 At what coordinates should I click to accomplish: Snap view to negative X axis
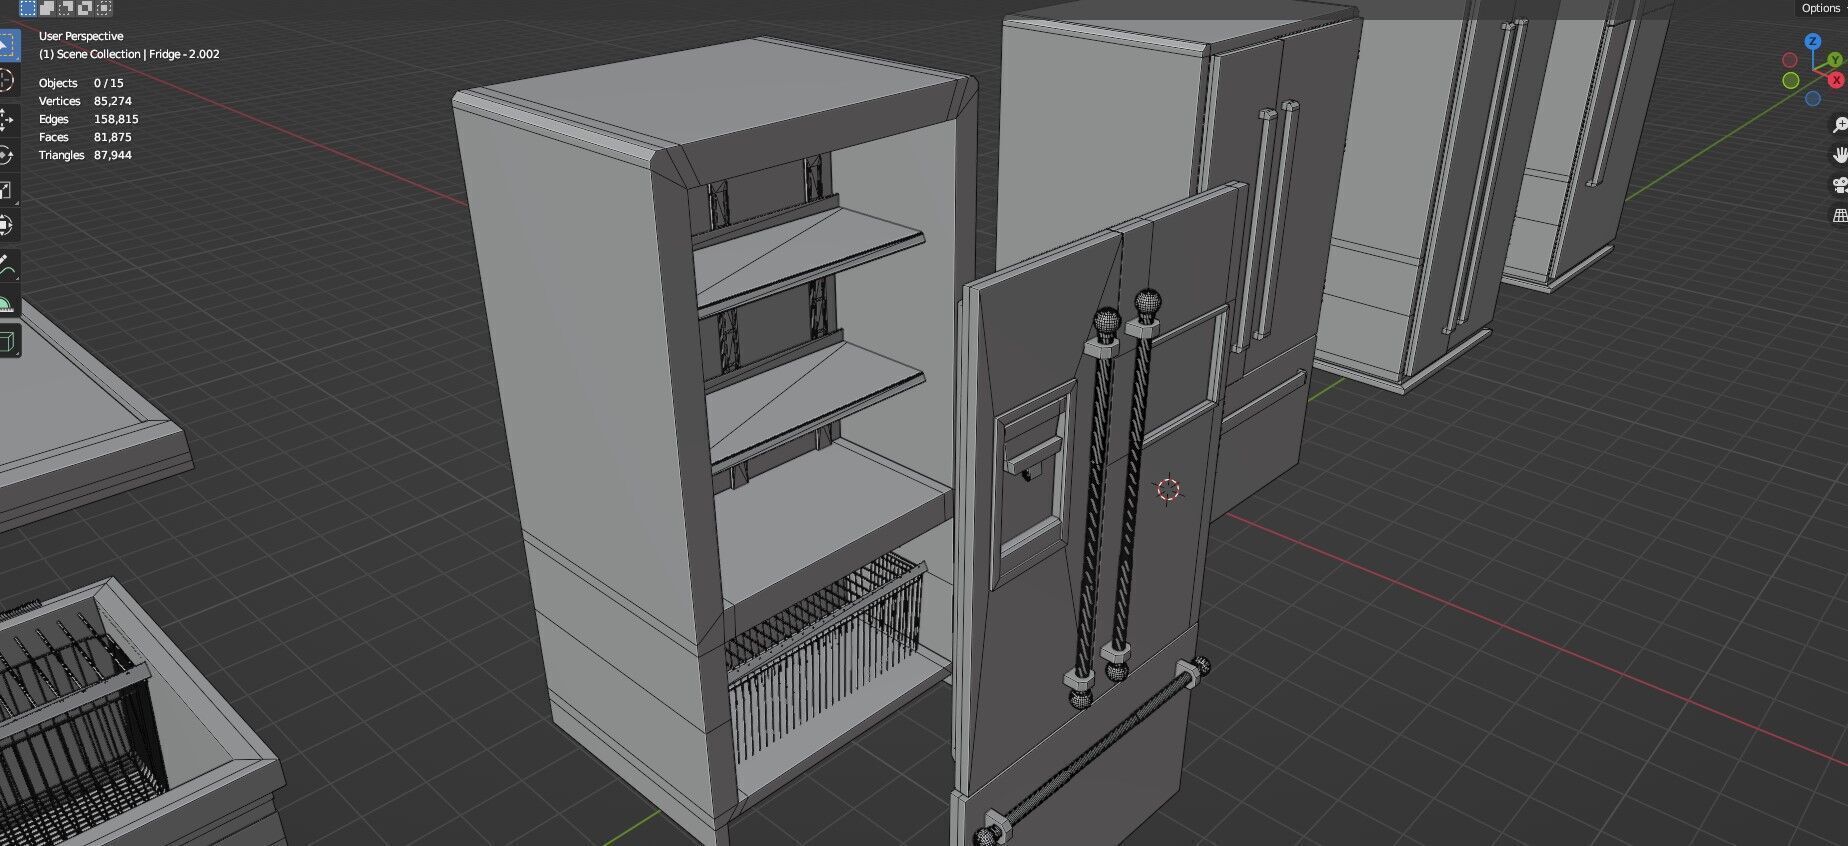[x=1790, y=60]
